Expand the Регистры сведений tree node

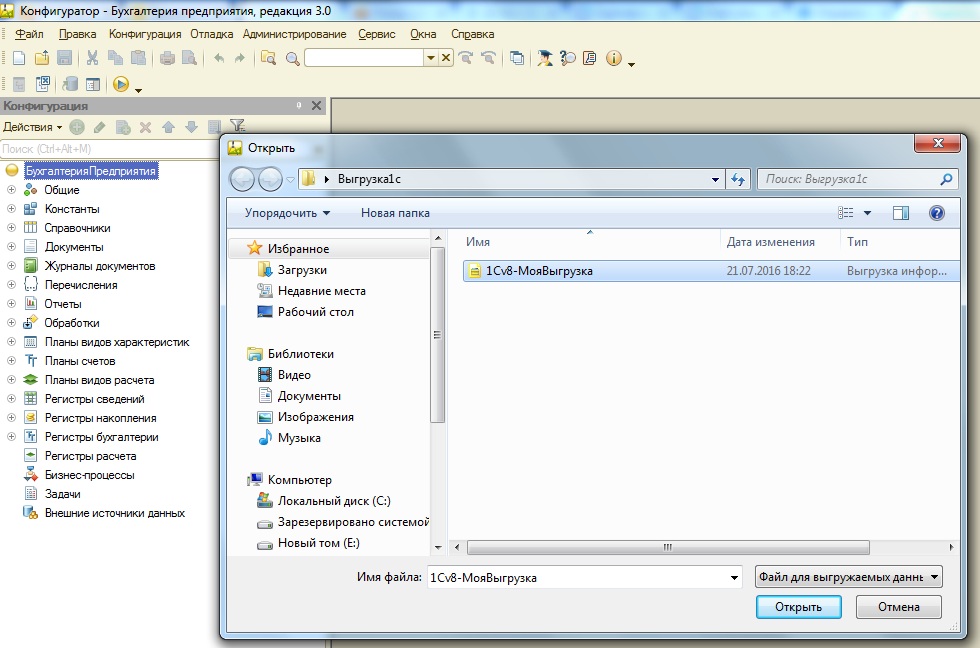pos(11,398)
